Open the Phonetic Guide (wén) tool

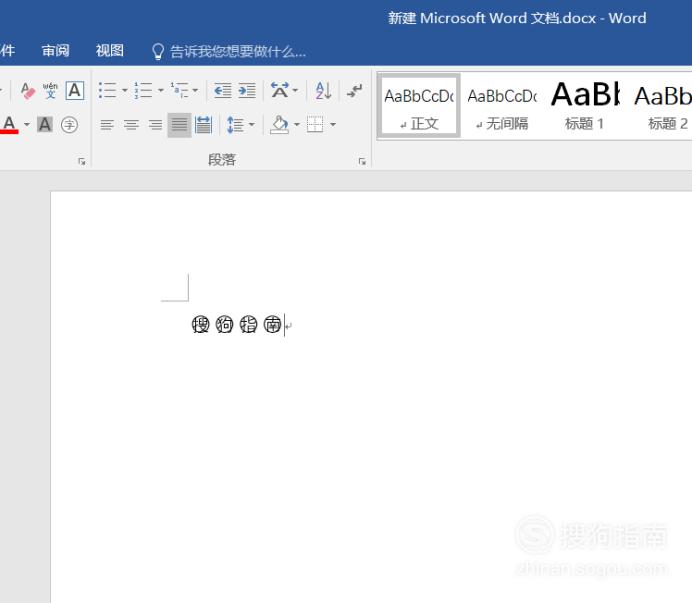point(50,90)
